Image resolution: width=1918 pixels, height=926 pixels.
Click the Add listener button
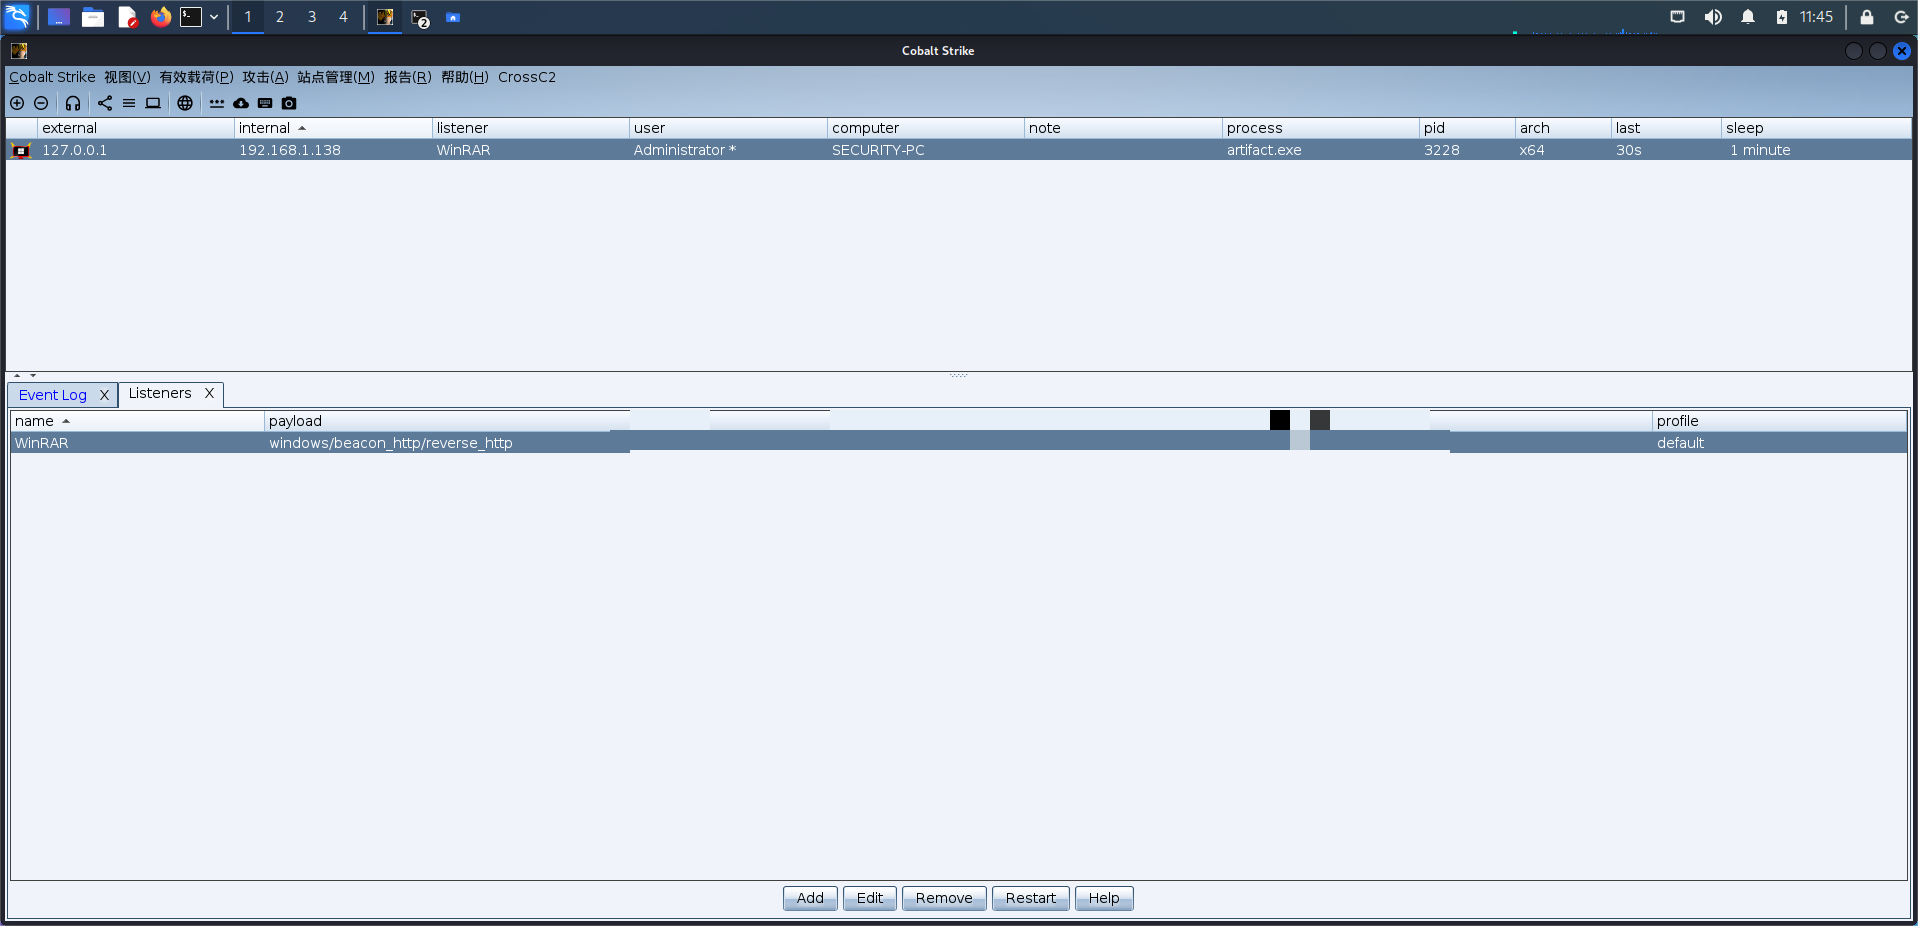coord(810,898)
